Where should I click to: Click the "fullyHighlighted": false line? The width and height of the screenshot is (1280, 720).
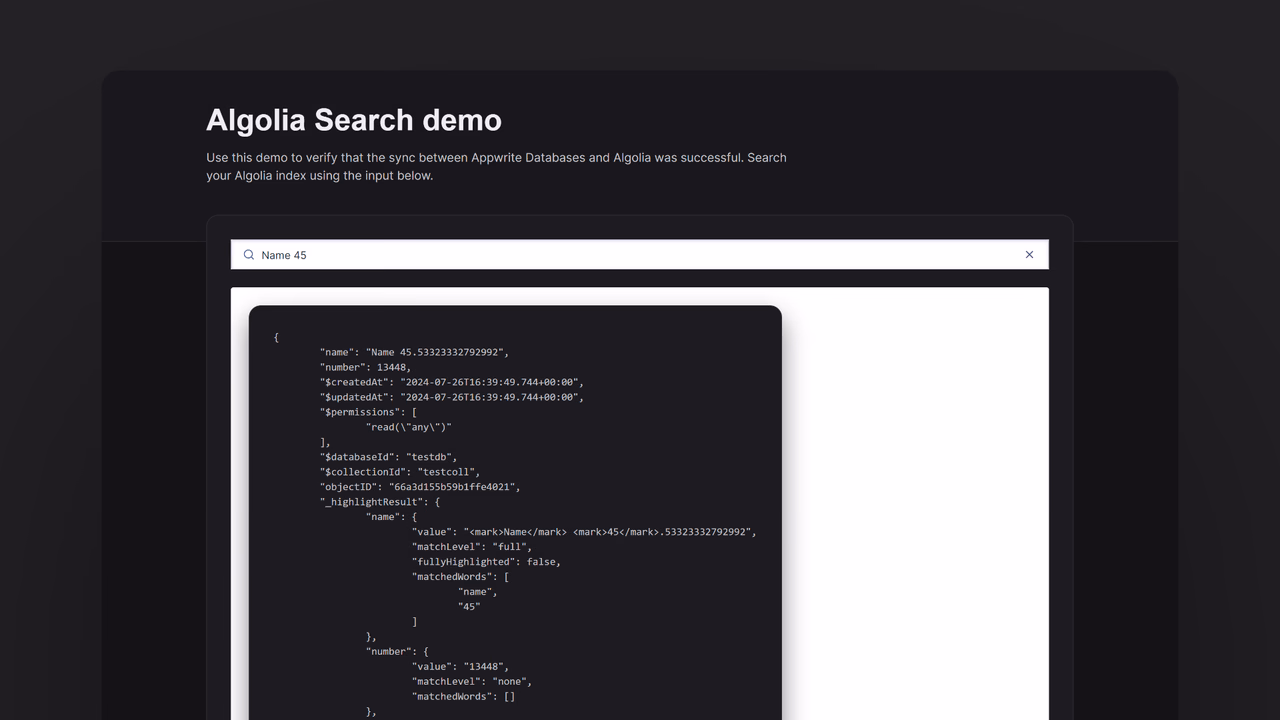[x=486, y=562]
